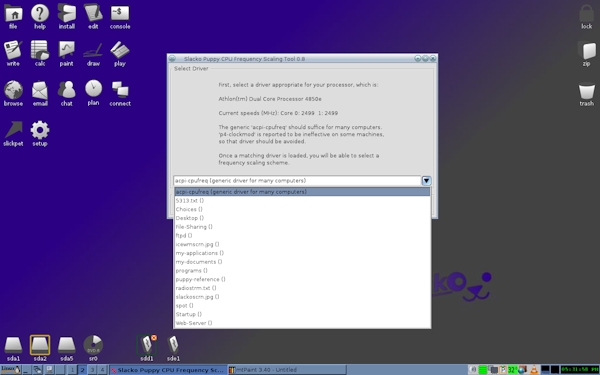Viewport: 600px width, 375px height.
Task: Switch to mtPaint 3.40 Untitled taskbar entry
Action: 287,370
